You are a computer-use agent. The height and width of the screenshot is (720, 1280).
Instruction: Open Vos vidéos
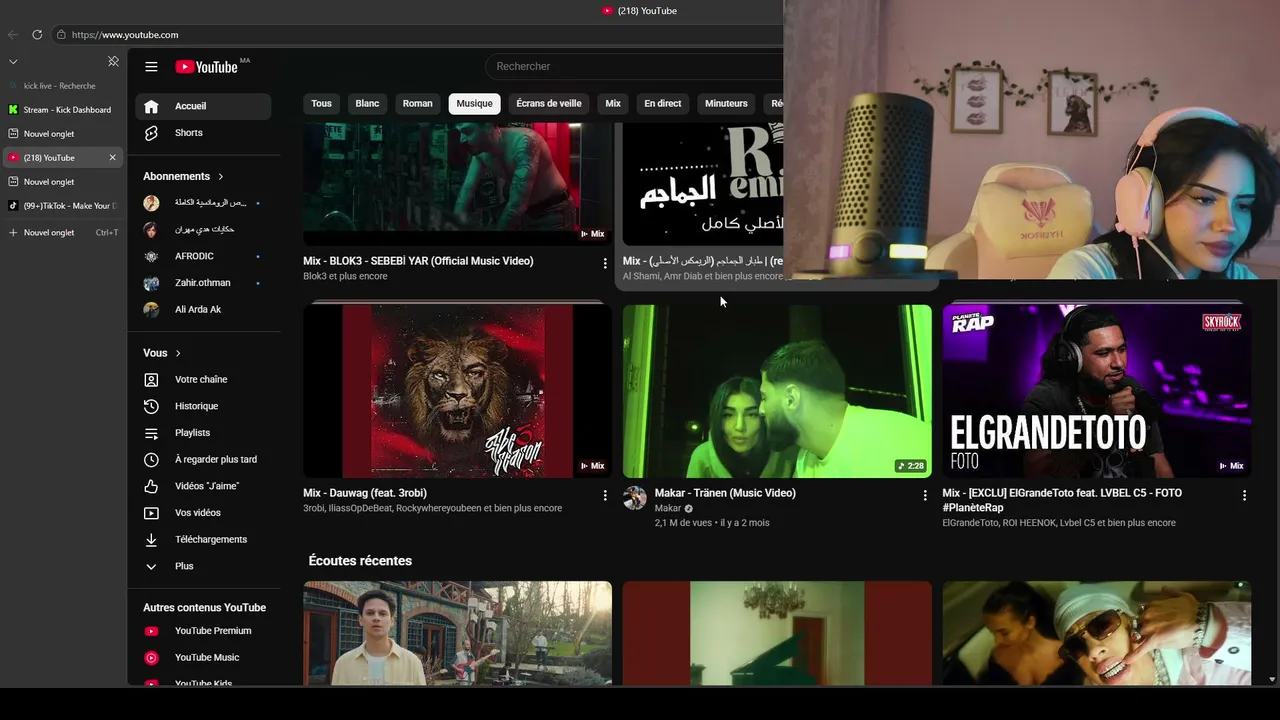pyautogui.click(x=203, y=513)
